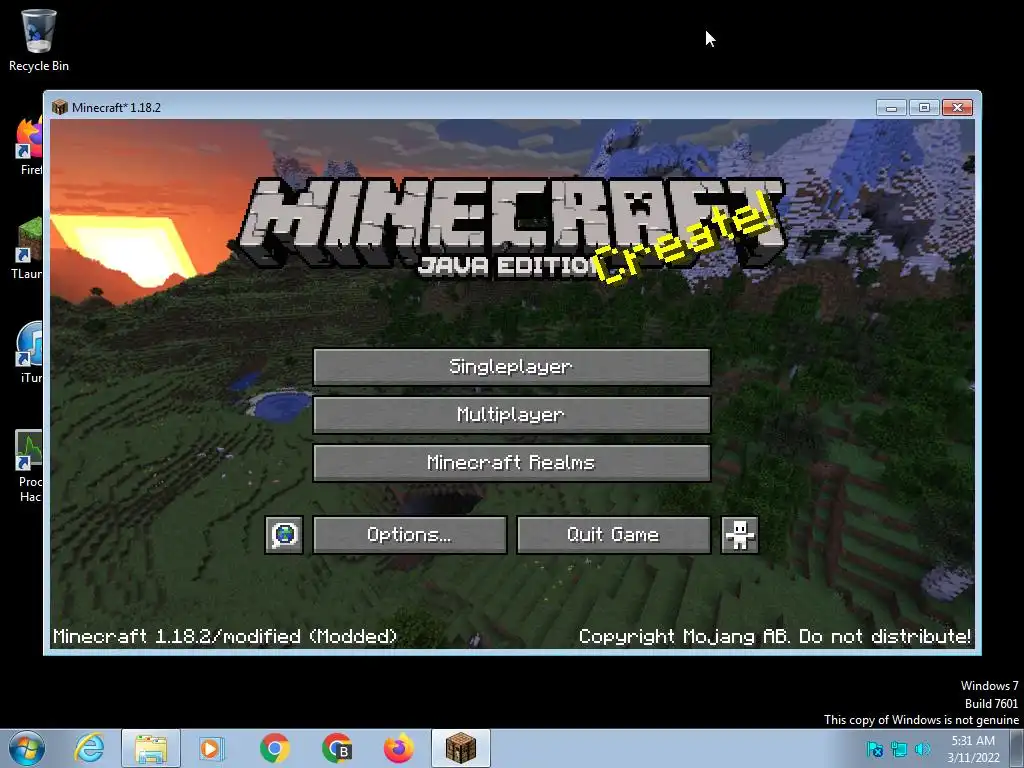Open Windows Media Player from taskbar

point(211,748)
